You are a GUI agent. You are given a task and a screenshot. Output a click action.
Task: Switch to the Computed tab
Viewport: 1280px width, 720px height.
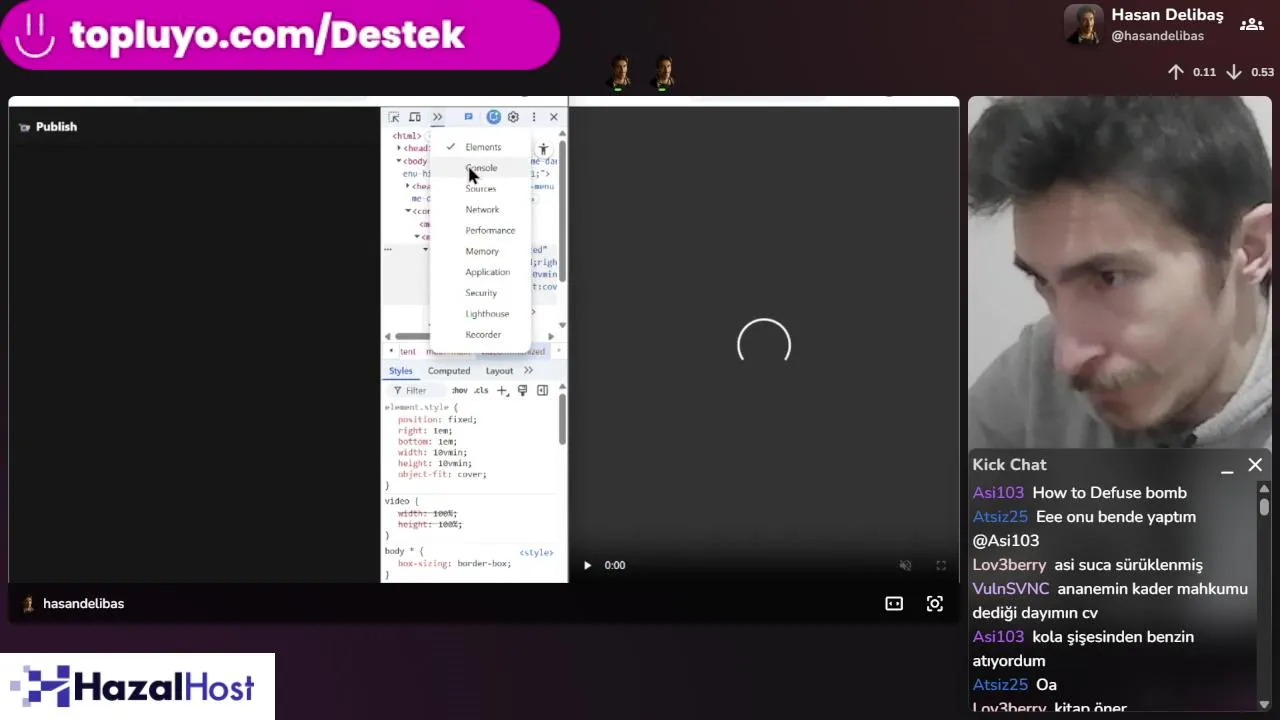449,371
